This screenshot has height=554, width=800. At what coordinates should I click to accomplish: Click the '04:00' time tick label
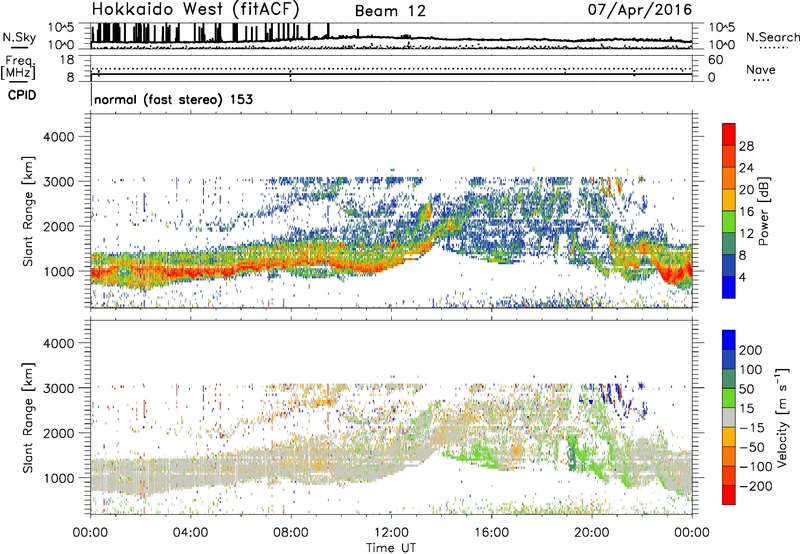tap(190, 533)
